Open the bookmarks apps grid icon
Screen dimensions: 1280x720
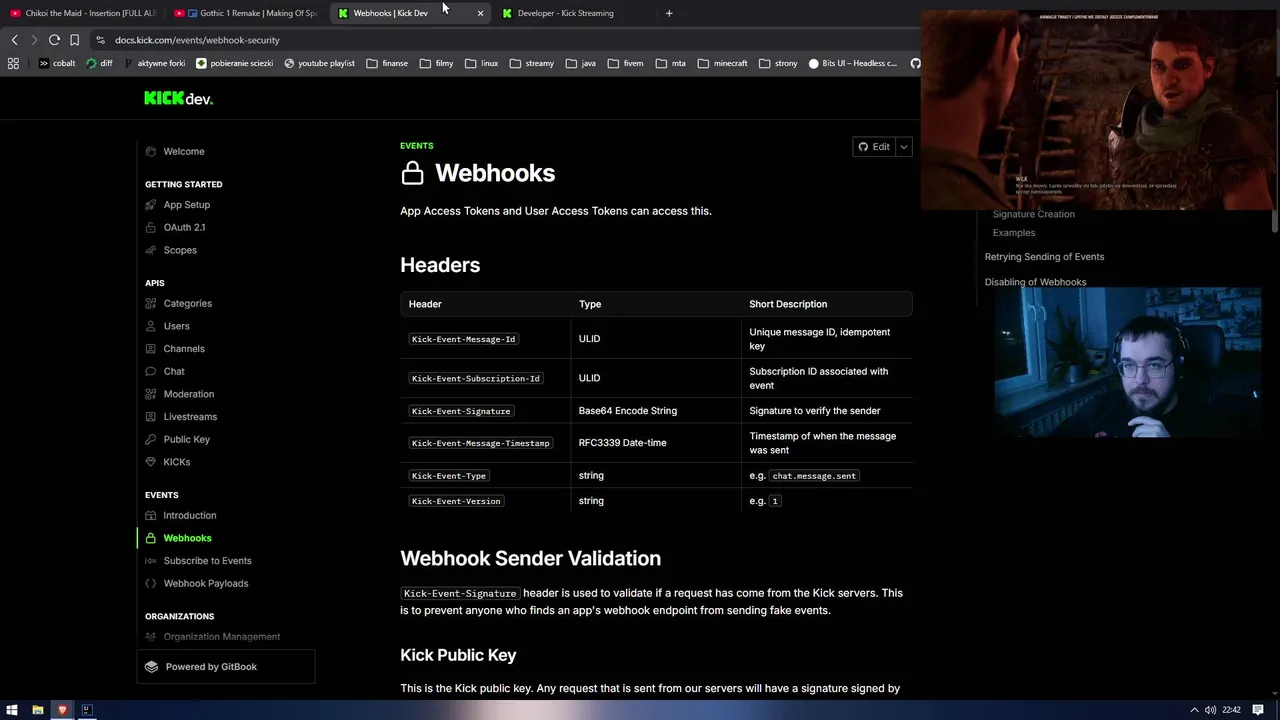click(13, 63)
